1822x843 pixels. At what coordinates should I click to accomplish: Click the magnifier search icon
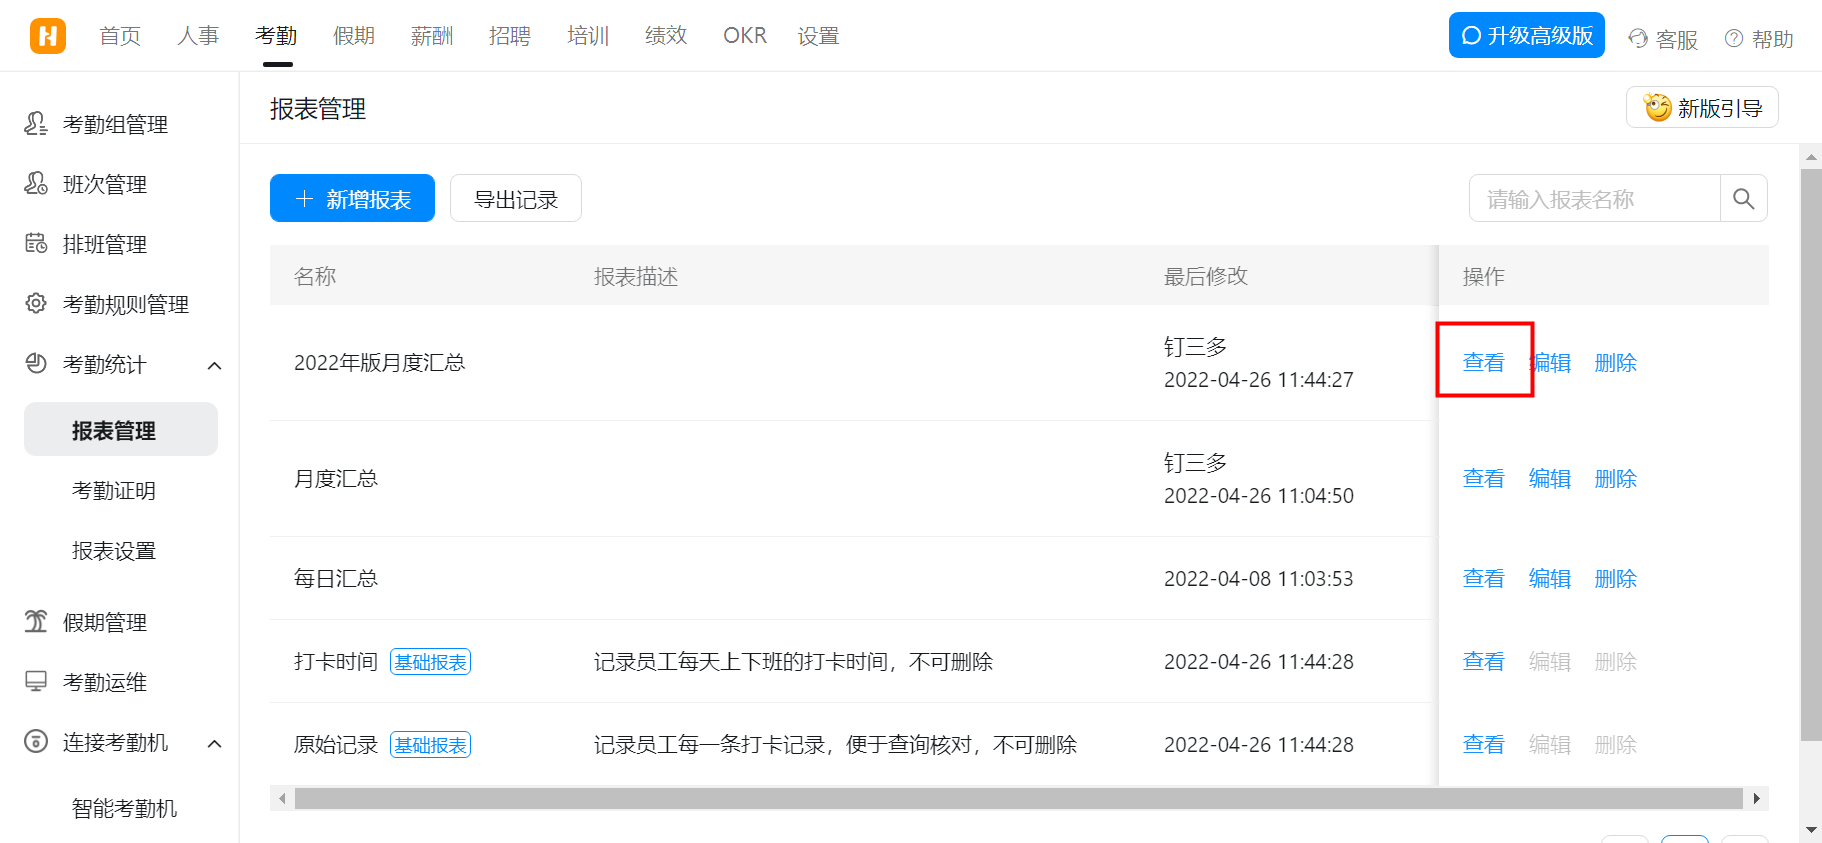pyautogui.click(x=1743, y=199)
